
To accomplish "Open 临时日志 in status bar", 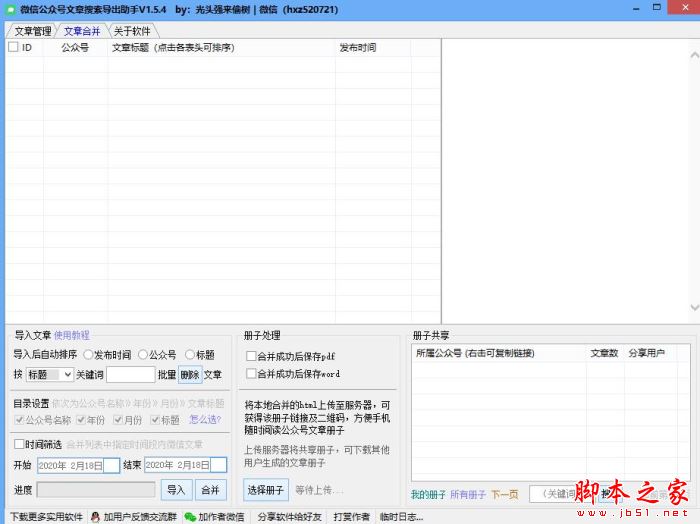I will point(401,517).
